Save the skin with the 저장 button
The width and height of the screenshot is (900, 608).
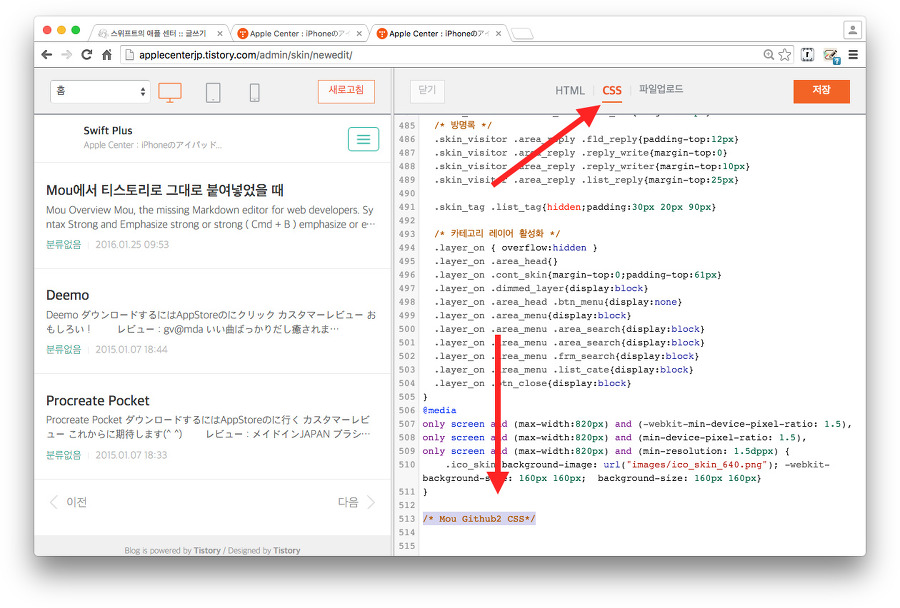pyautogui.click(x=821, y=91)
